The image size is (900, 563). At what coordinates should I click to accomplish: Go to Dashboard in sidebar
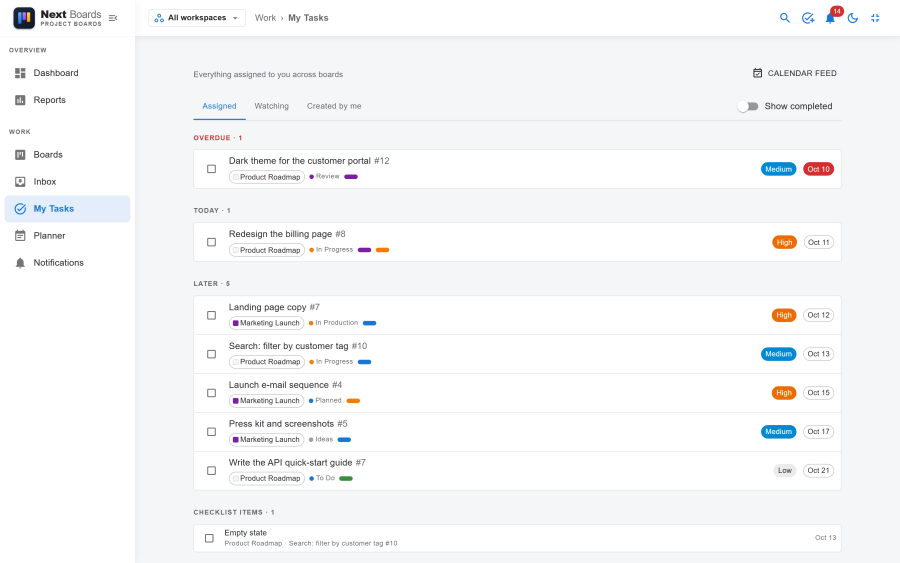pos(67,73)
